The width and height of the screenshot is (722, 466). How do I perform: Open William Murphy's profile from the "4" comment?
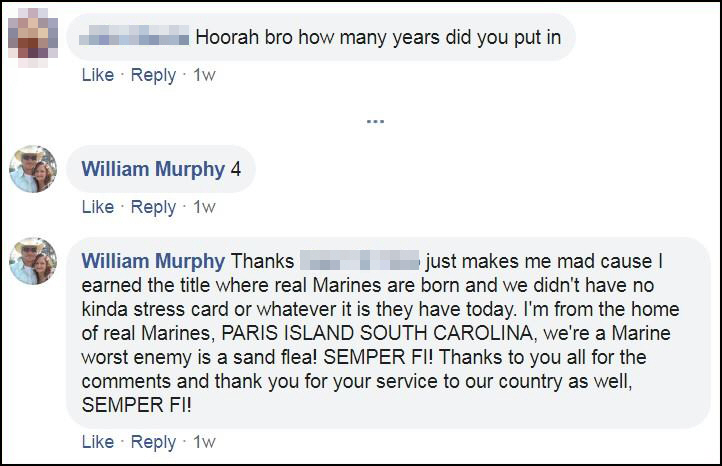(x=152, y=169)
